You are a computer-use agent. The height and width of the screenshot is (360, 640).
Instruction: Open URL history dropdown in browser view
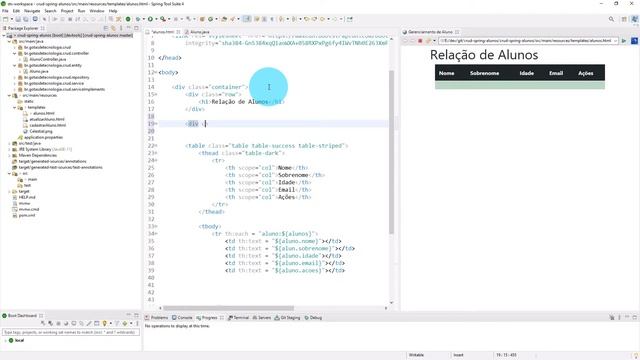point(616,41)
